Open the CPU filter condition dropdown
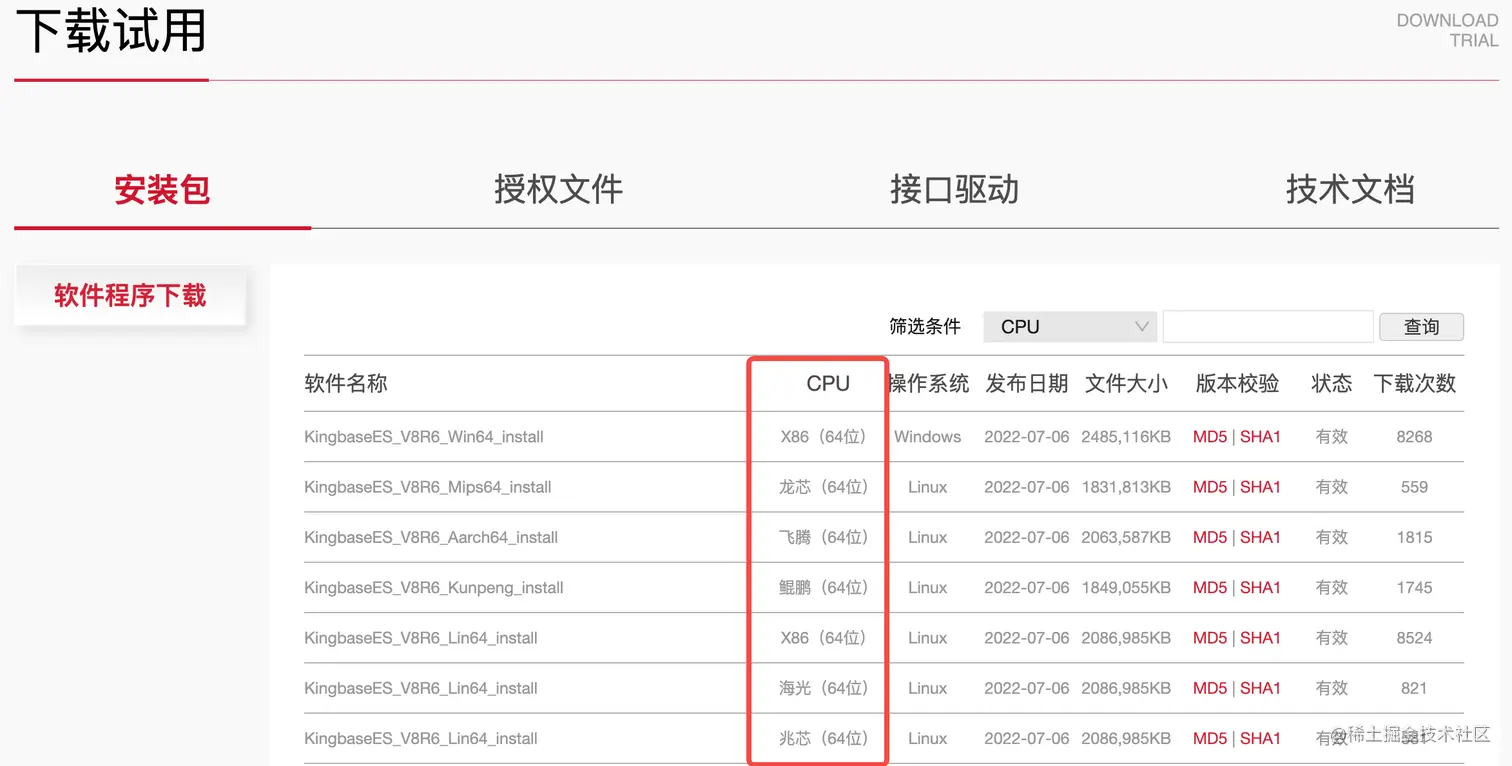 [1070, 327]
